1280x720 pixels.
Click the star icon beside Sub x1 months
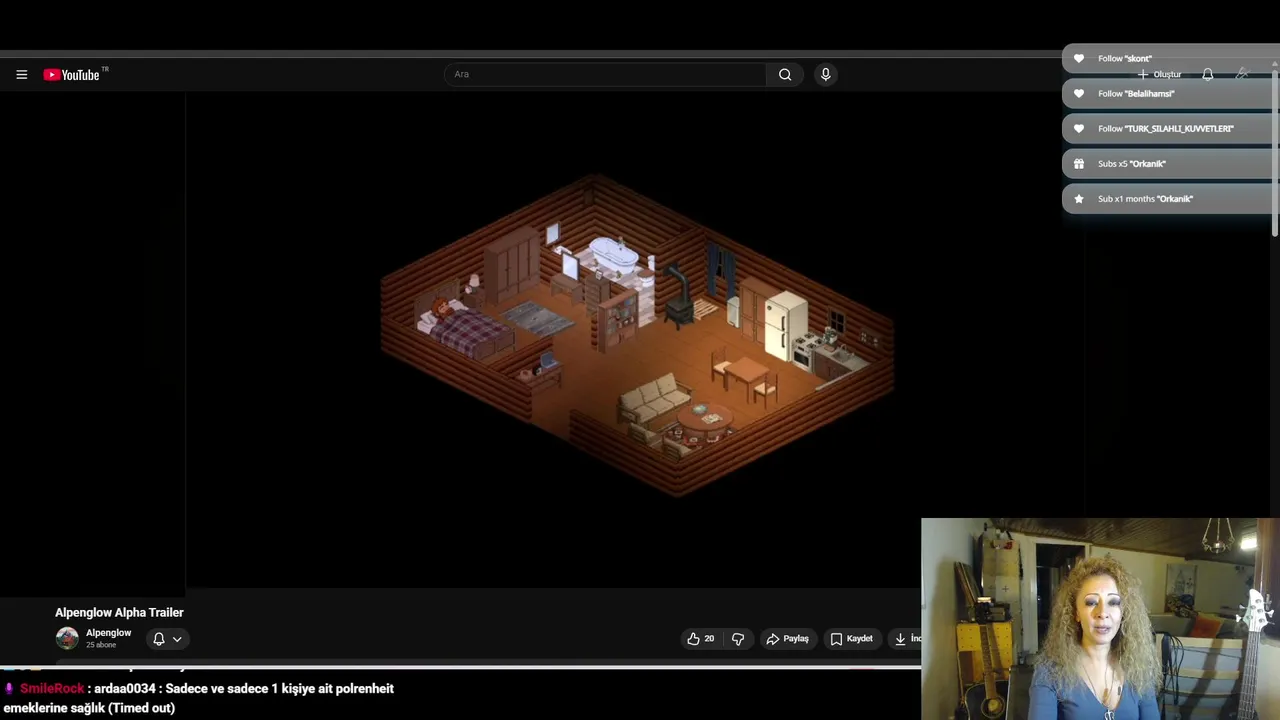(x=1078, y=199)
